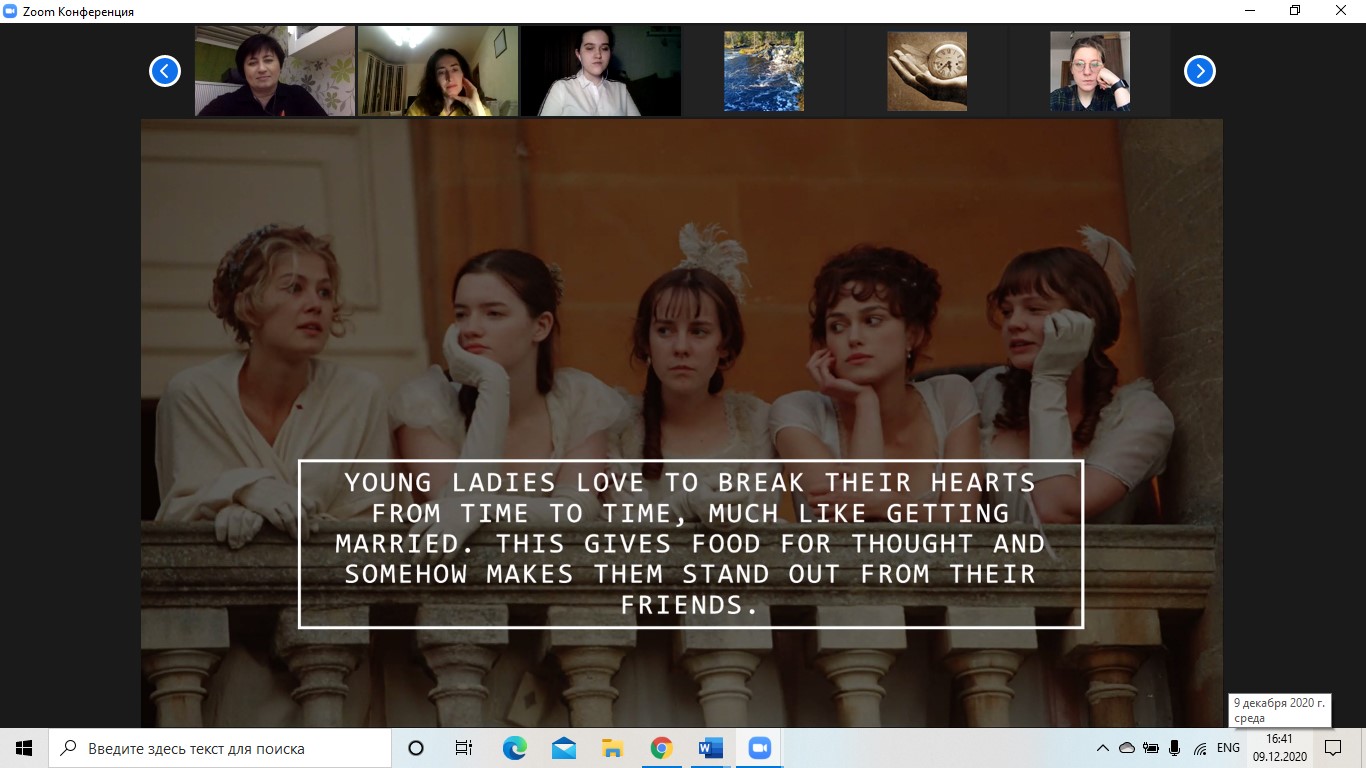The height and width of the screenshot is (768, 1366).
Task: Select the participant video under ceiling lamp
Action: click(438, 71)
